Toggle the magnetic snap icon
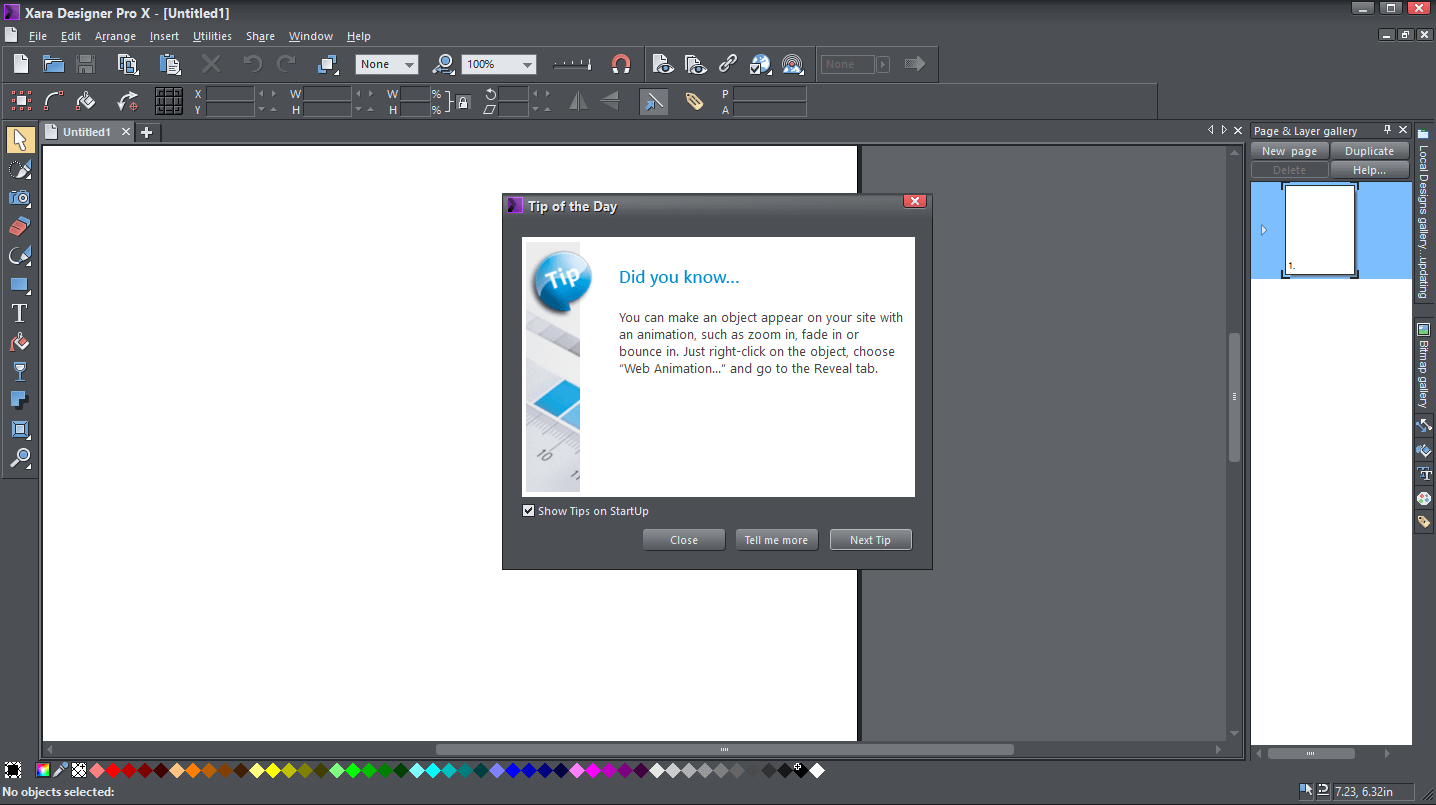The height and width of the screenshot is (805, 1436). pos(621,64)
